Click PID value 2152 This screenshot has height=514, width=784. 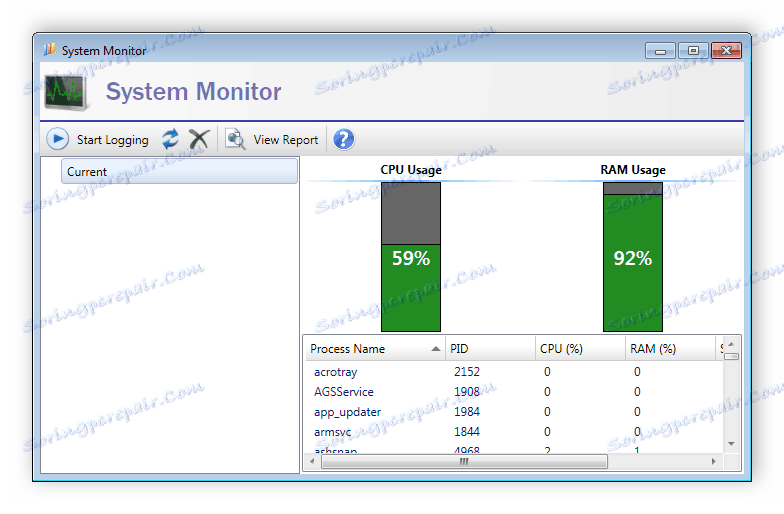tap(466, 372)
